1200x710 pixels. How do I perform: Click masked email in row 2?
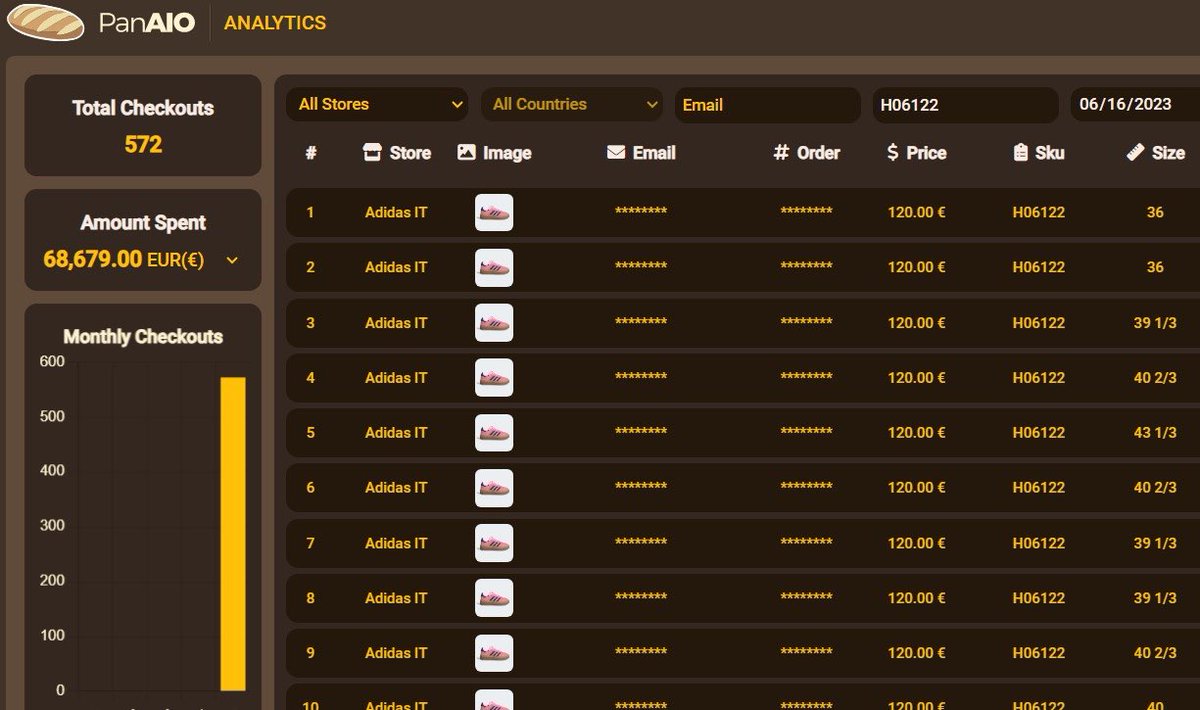tap(641, 268)
